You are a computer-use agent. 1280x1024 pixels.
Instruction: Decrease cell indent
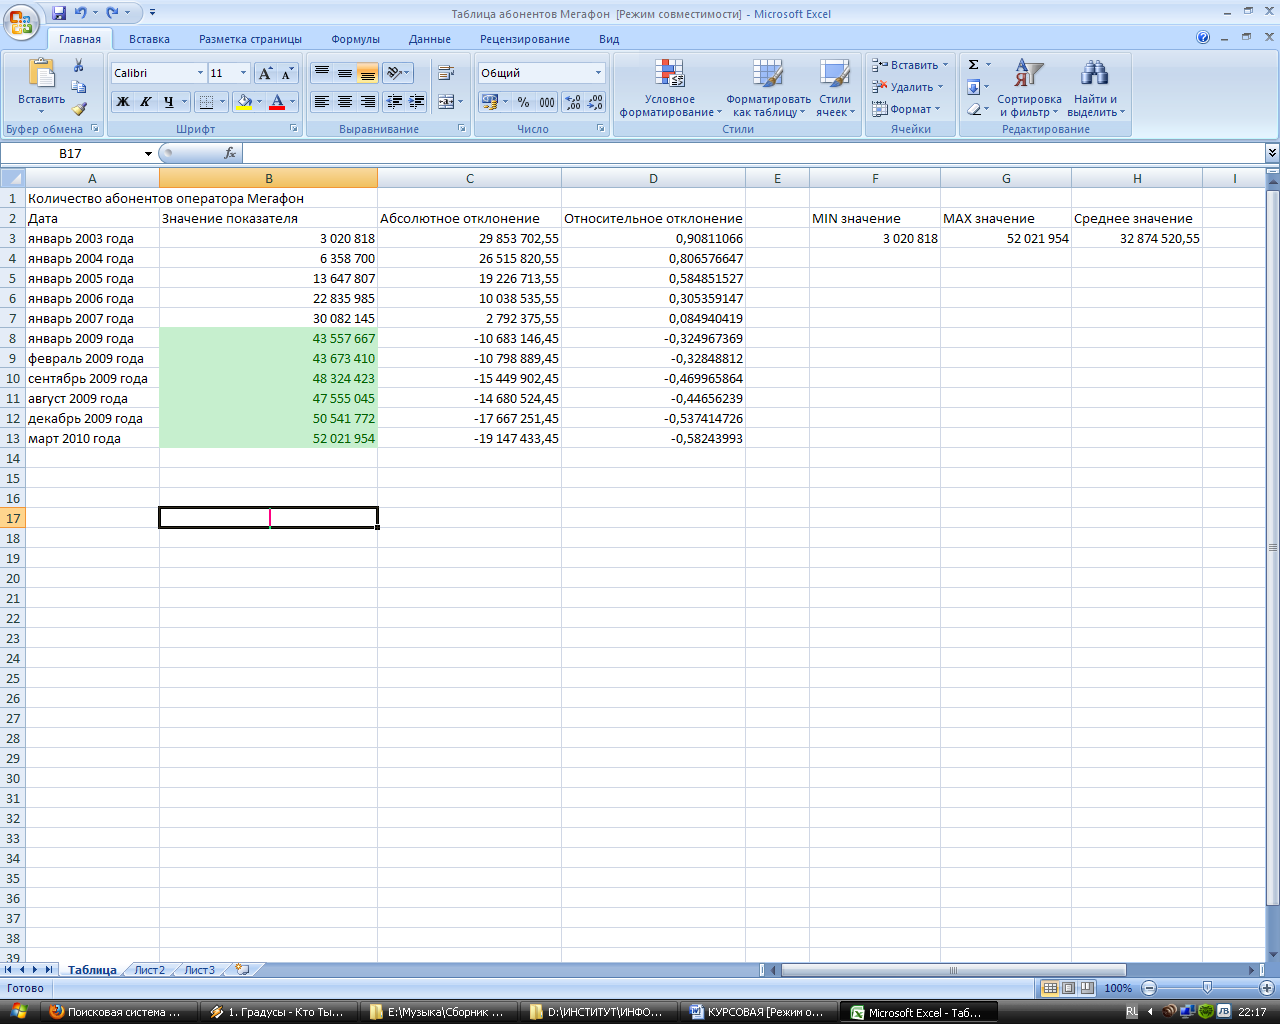394,102
